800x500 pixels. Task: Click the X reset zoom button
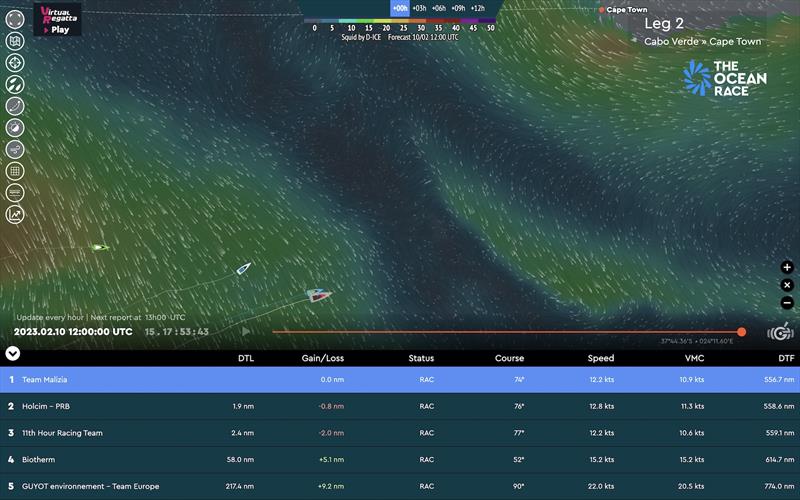coord(787,285)
